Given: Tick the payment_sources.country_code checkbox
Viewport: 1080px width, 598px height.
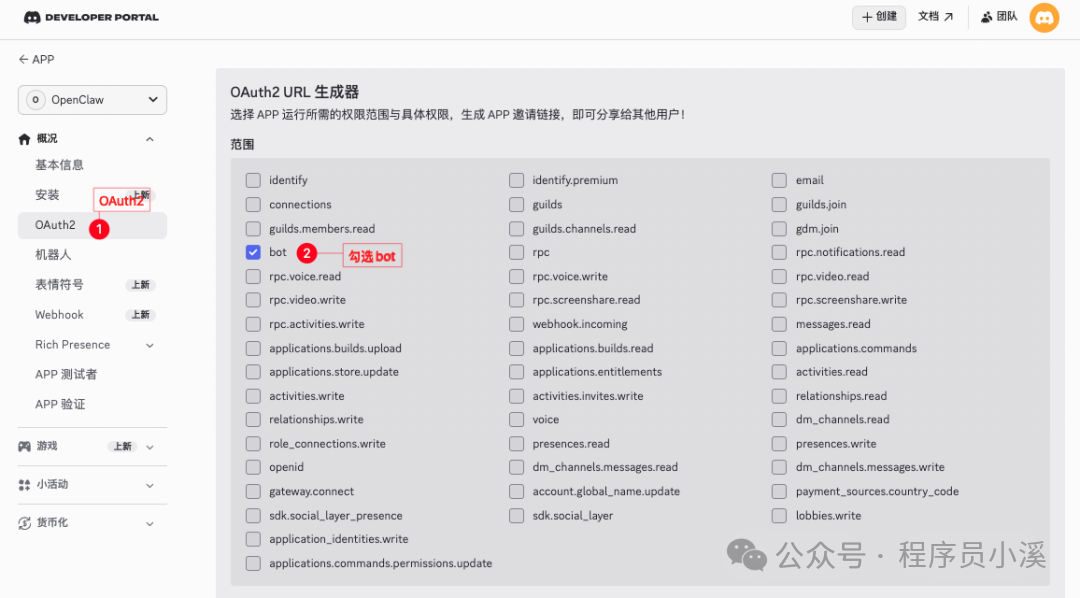Looking at the screenshot, I should (x=779, y=491).
